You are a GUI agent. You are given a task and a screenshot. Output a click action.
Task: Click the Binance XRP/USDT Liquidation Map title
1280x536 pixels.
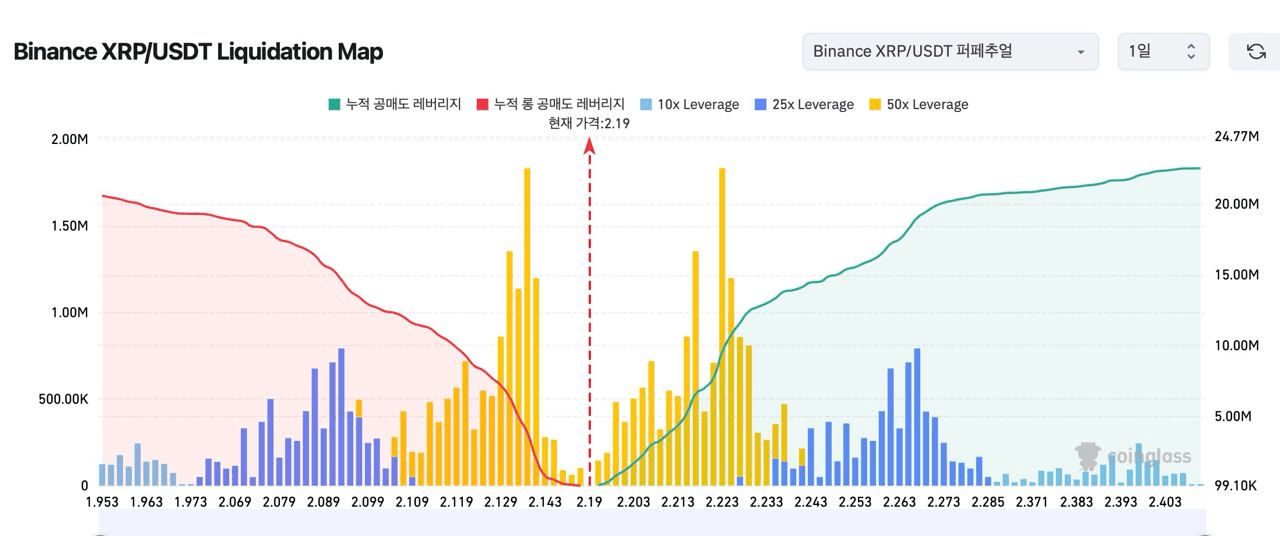click(198, 51)
